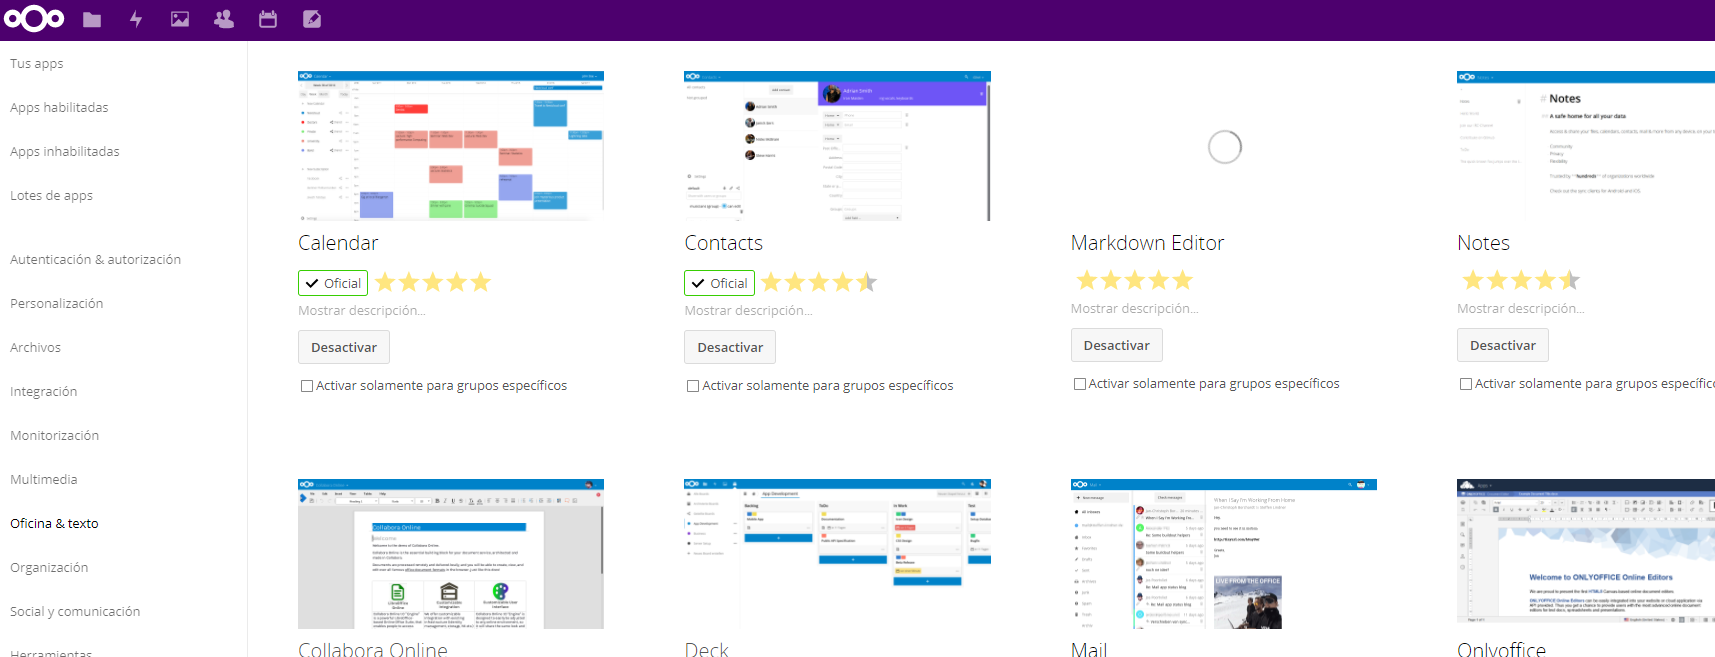
Task: Open Archivos category
Action: pyautogui.click(x=36, y=347)
